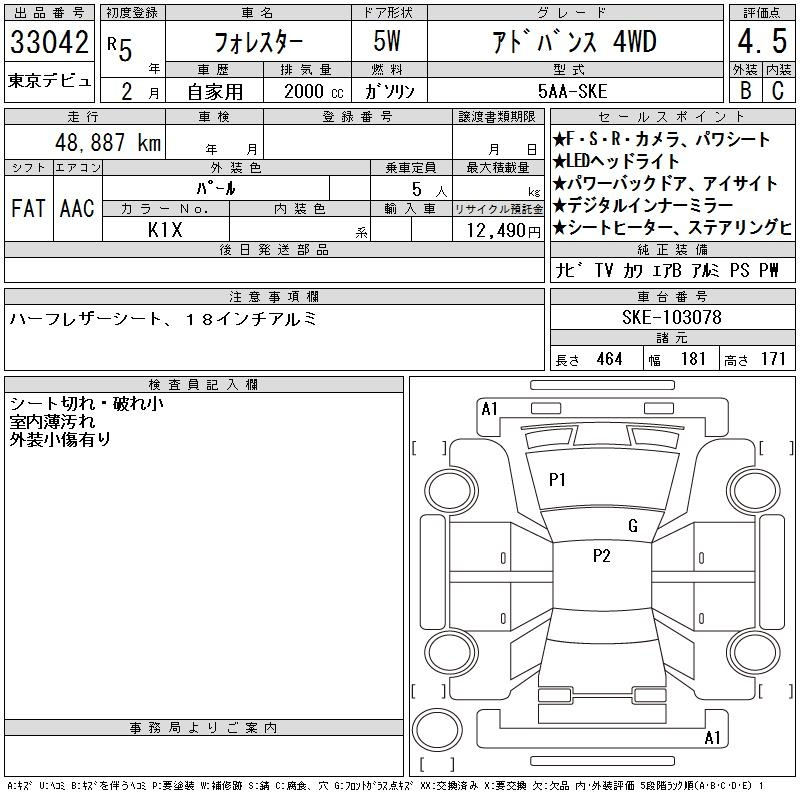The image size is (800, 800).
Task: Click the car name フォレスター
Action: [x=258, y=42]
